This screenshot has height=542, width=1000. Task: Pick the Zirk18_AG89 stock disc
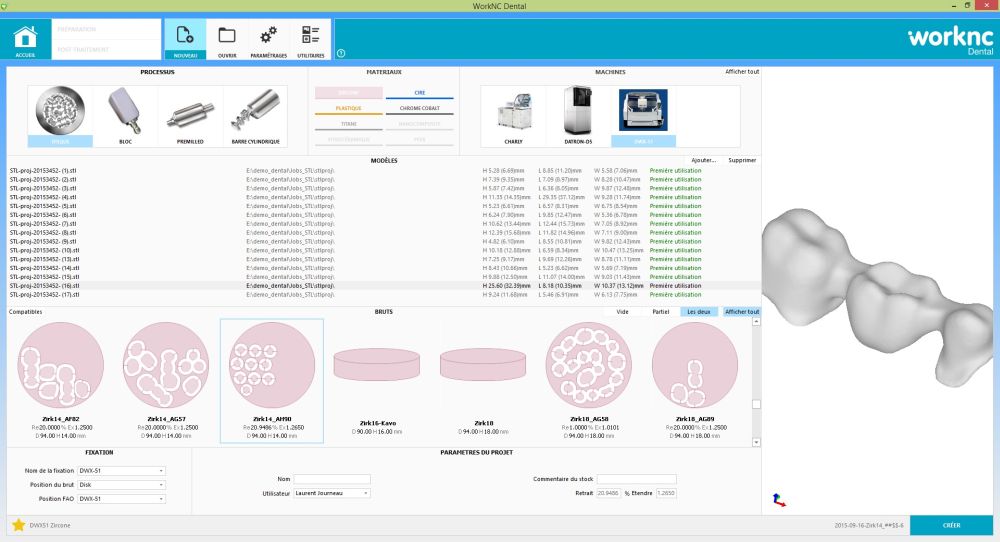click(x=695, y=381)
